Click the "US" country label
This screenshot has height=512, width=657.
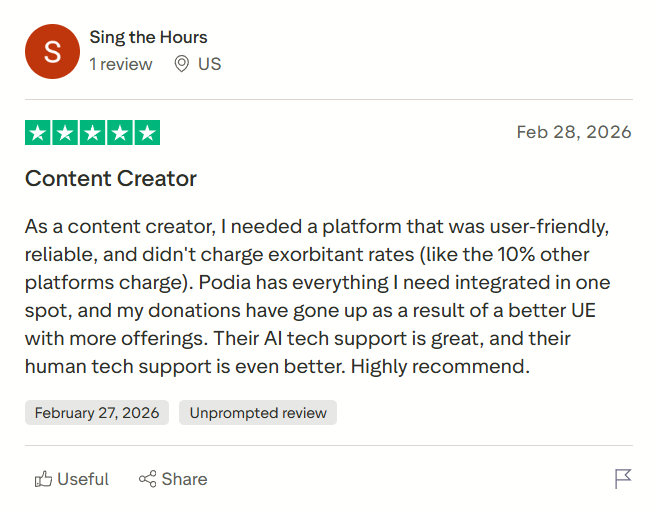210,64
